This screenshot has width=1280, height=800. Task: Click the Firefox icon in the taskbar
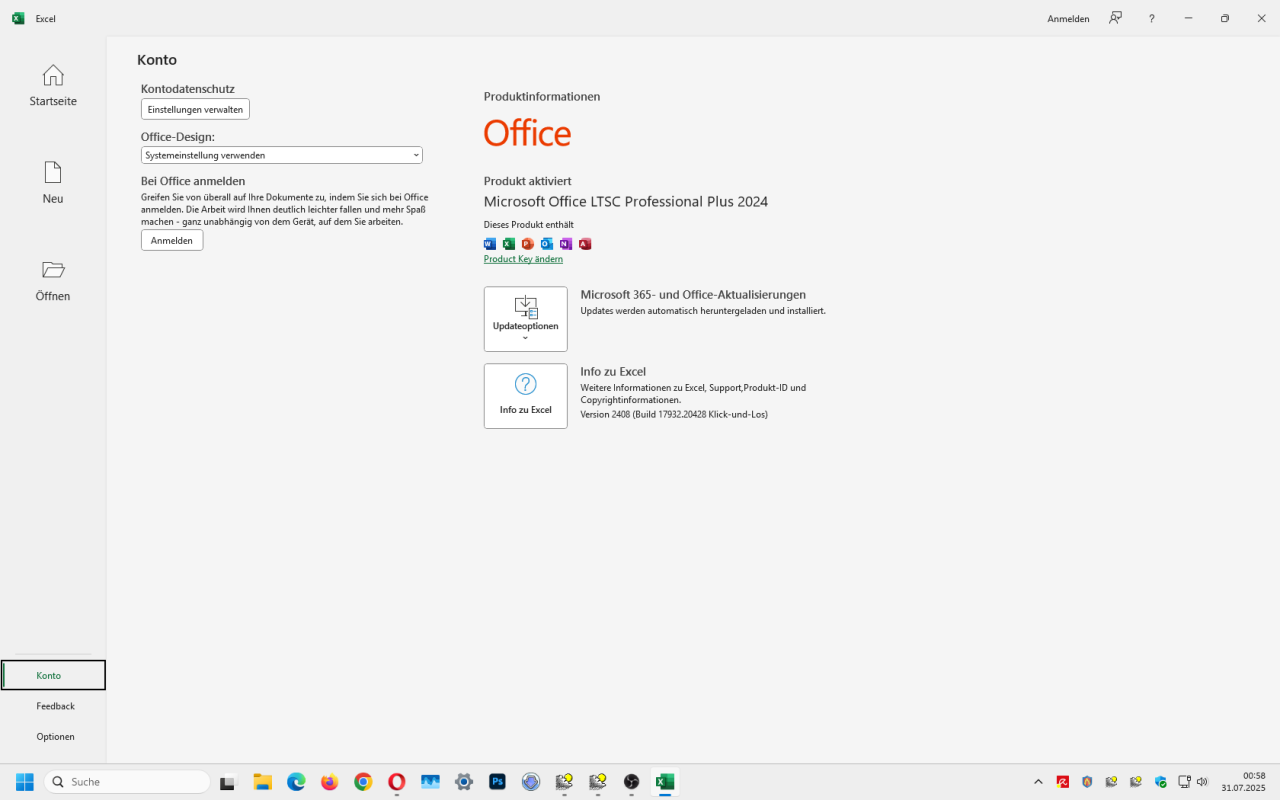(330, 782)
